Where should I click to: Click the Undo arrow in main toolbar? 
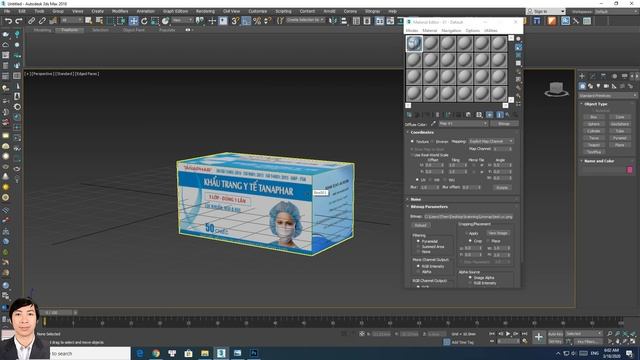8,21
